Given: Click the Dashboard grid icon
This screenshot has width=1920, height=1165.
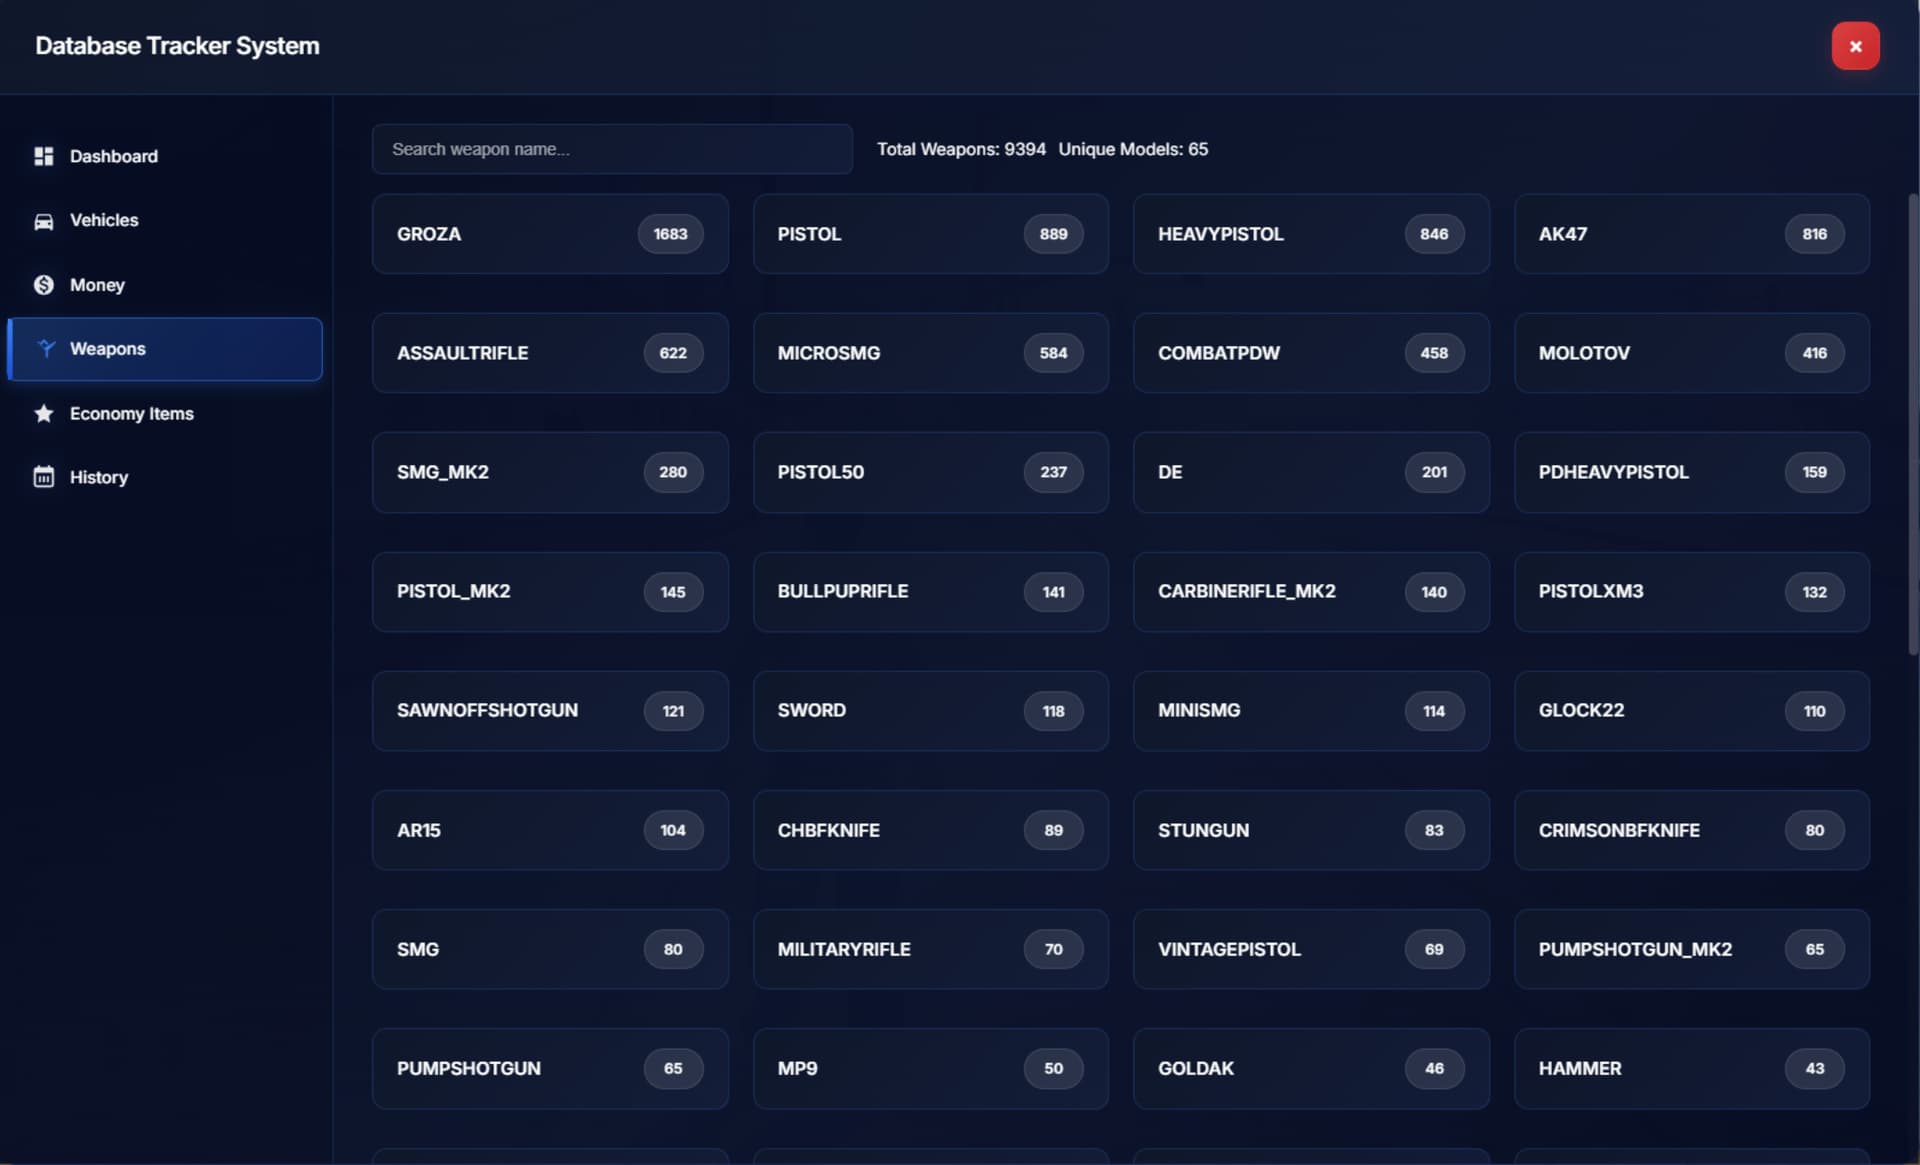Looking at the screenshot, I should [43, 156].
